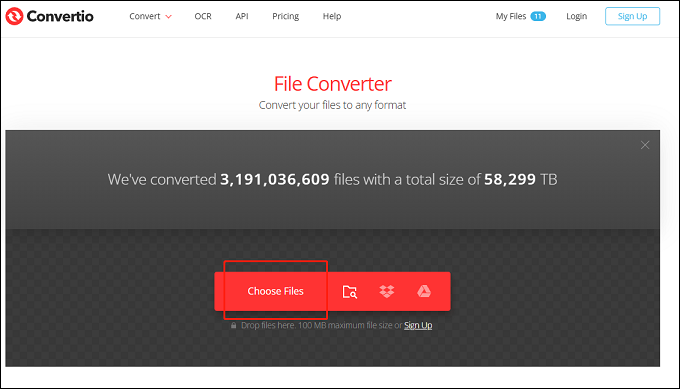Open My Files list
This screenshot has height=389, width=680.
click(x=511, y=16)
